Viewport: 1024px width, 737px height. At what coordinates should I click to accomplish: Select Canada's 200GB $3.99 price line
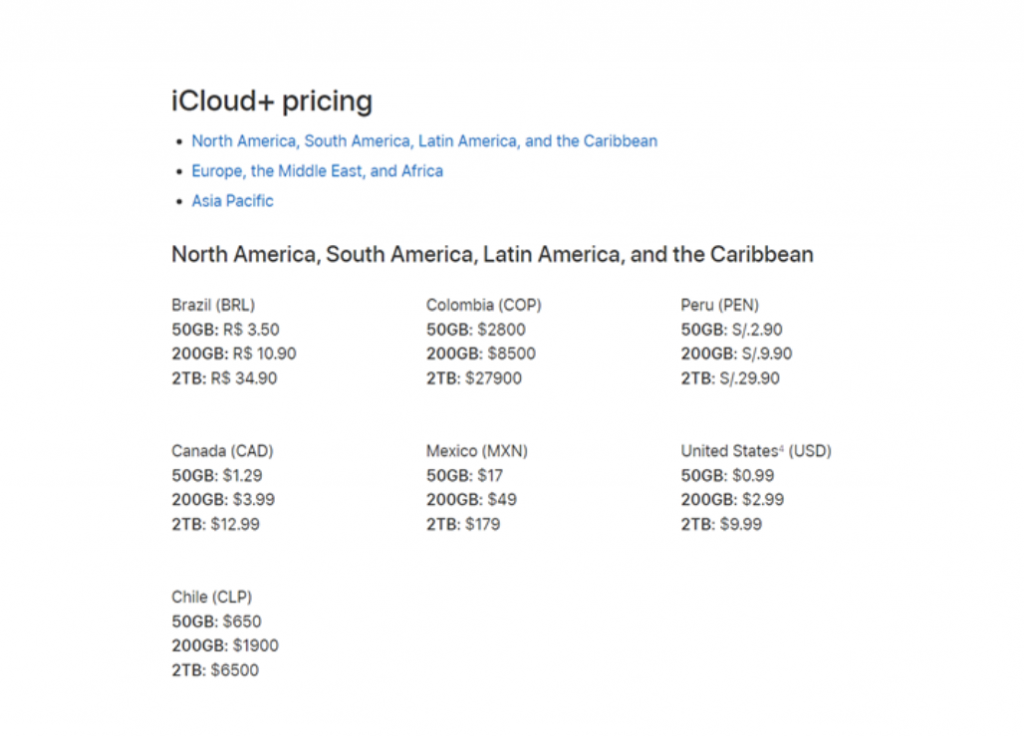[223, 499]
